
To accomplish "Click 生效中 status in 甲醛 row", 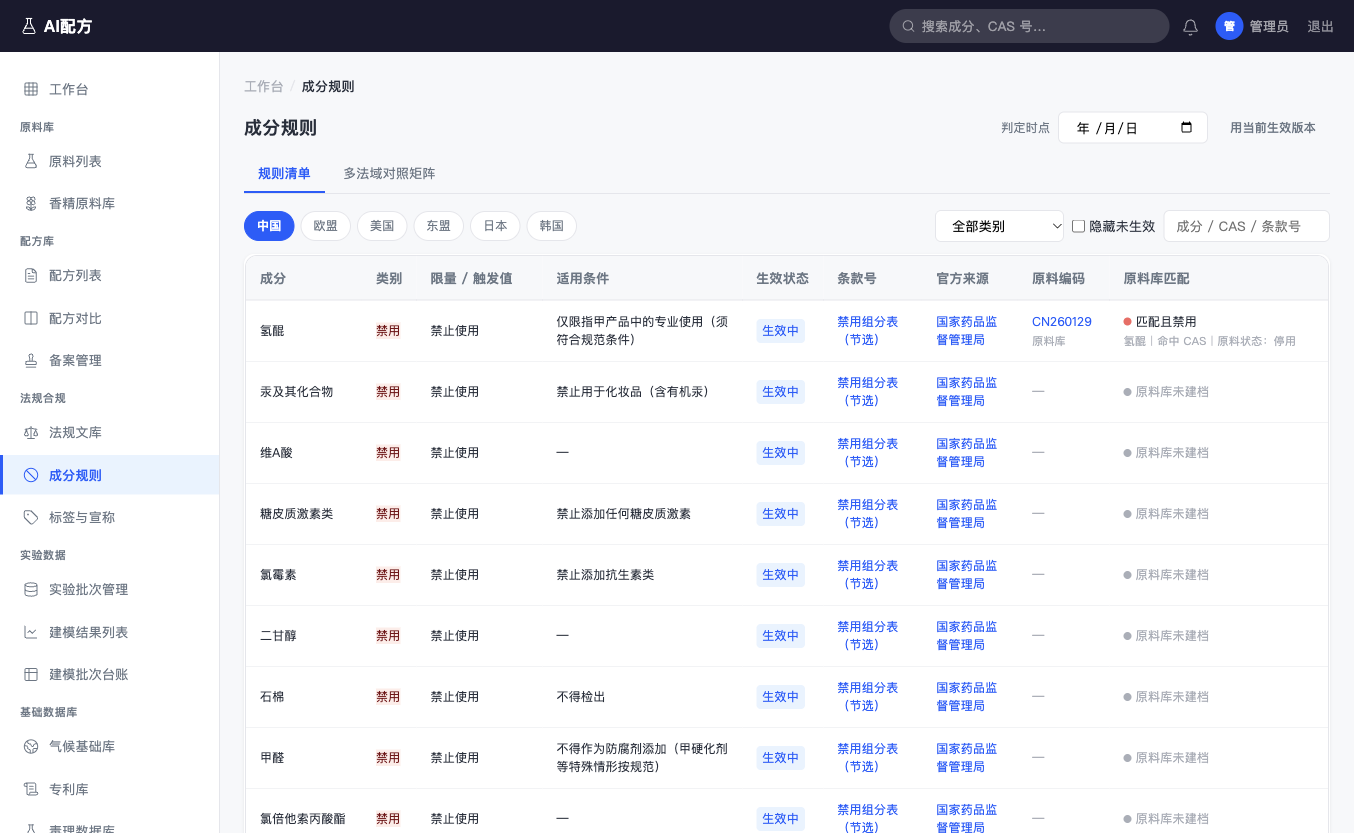I will (780, 758).
